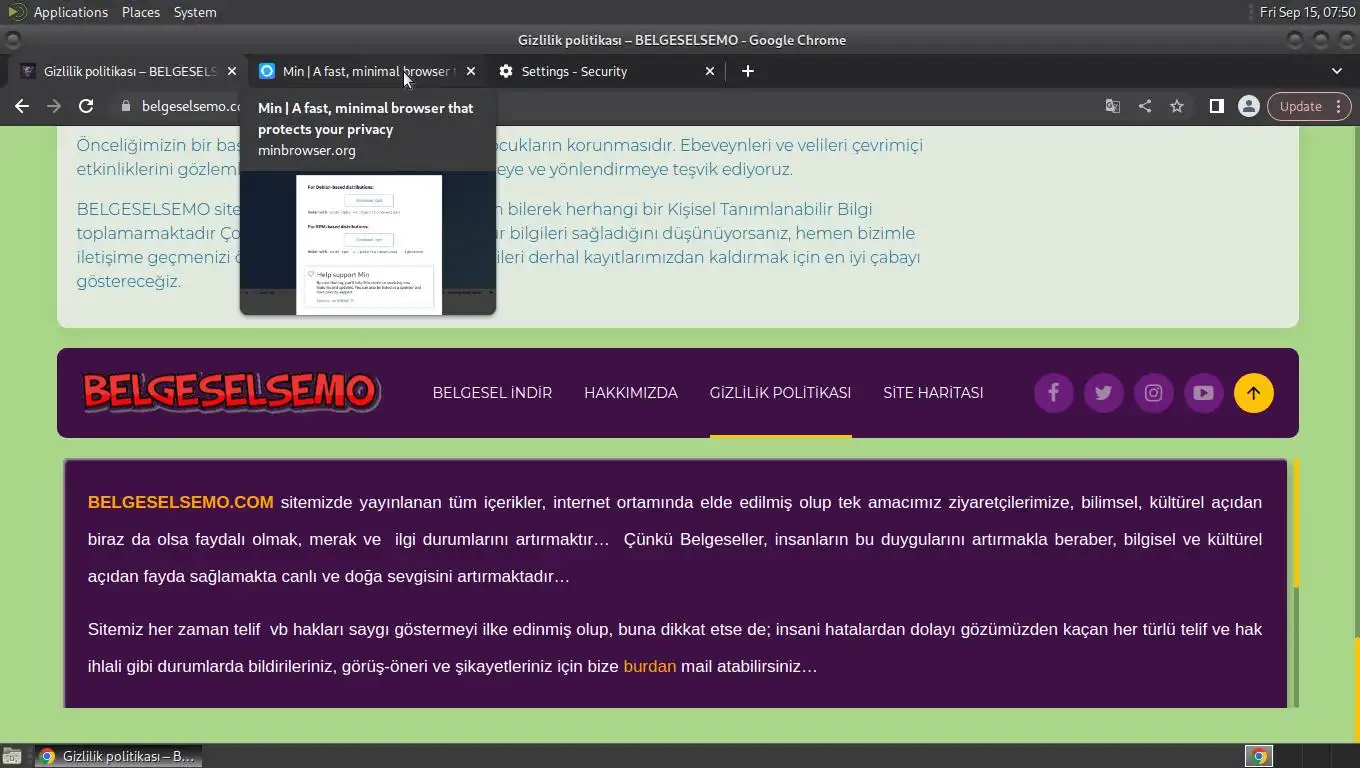Click the window menu button in titlebar
The height and width of the screenshot is (768, 1360).
coord(12,40)
